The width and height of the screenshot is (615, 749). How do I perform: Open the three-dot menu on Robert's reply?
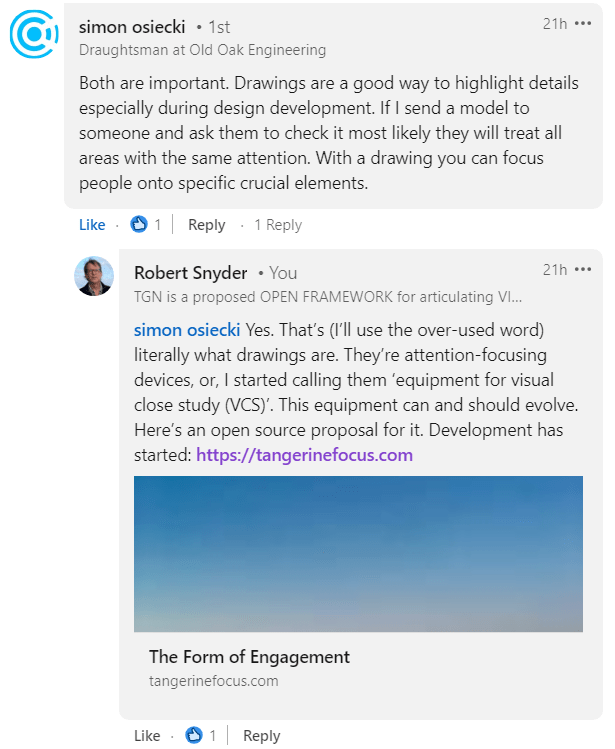[583, 270]
